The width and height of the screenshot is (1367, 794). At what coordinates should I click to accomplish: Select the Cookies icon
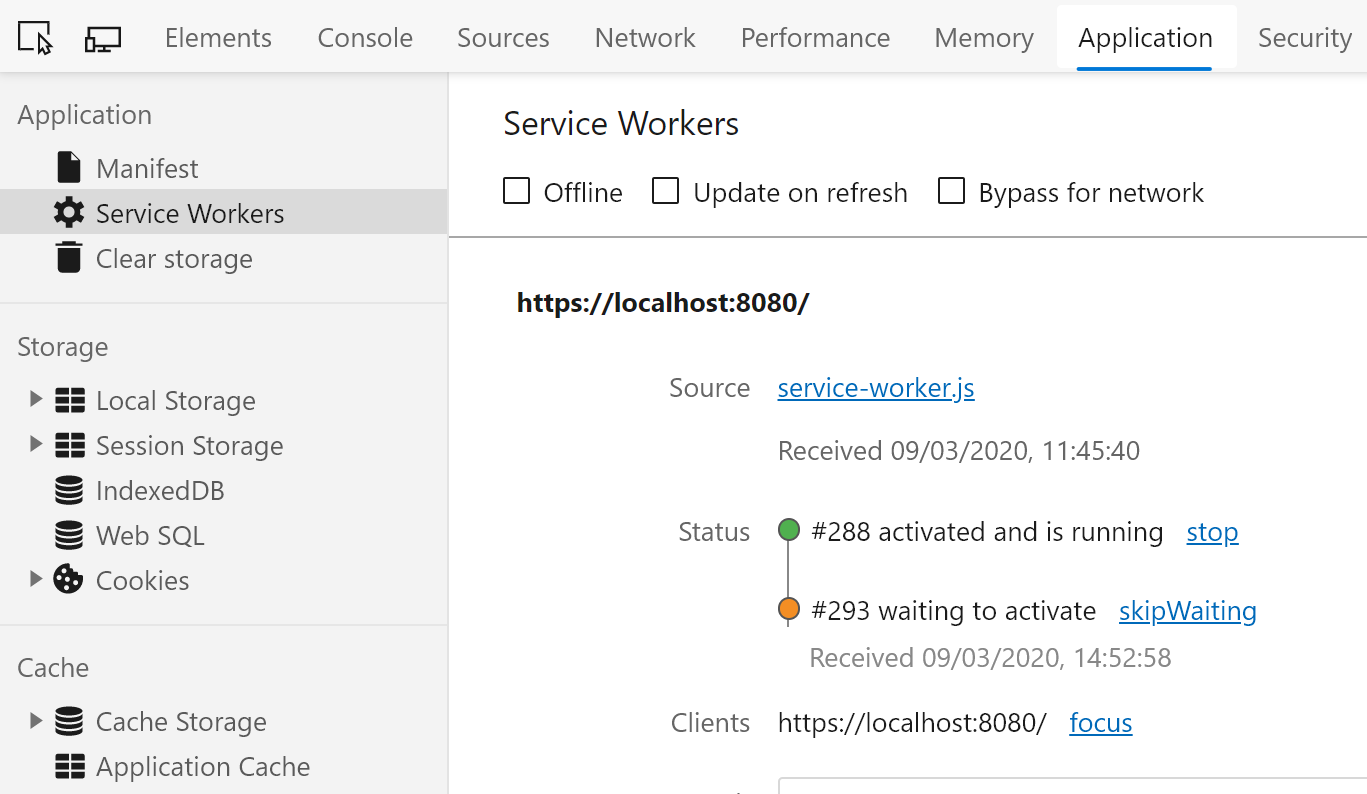tap(68, 580)
